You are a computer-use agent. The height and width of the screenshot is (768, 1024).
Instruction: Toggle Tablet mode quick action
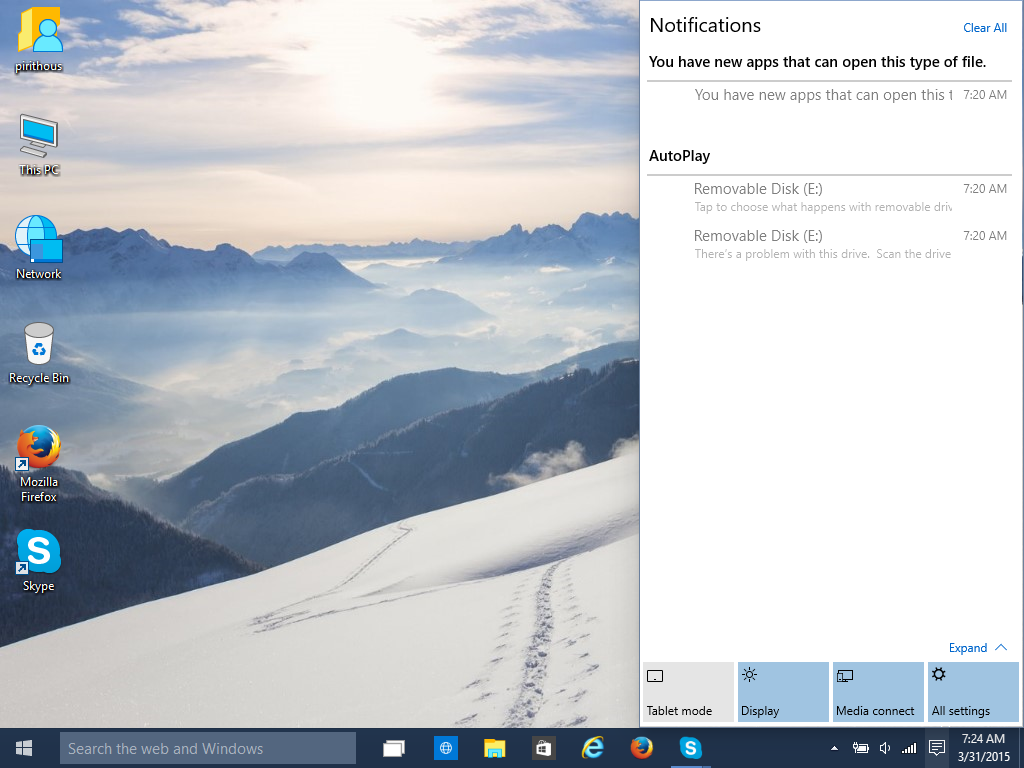coord(688,692)
